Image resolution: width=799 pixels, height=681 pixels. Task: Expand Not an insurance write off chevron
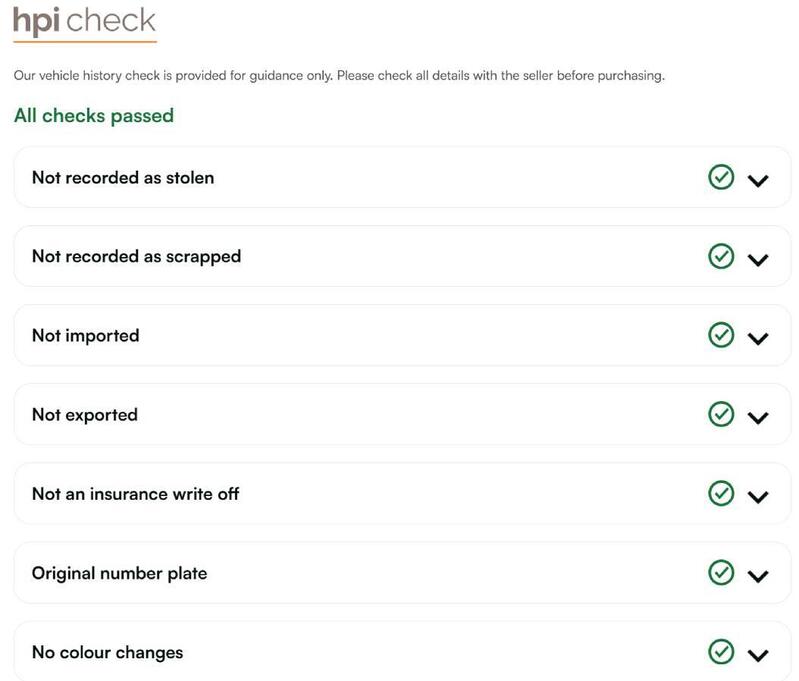[758, 497]
